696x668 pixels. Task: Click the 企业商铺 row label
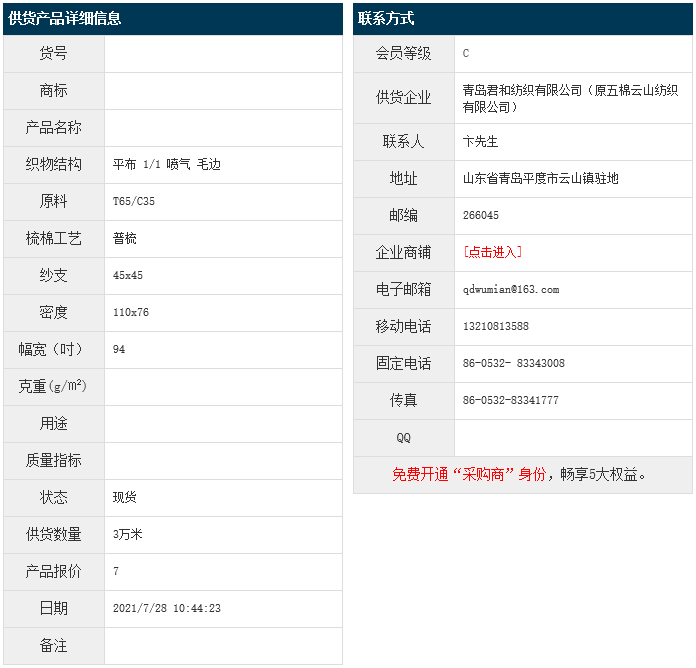pyautogui.click(x=403, y=252)
